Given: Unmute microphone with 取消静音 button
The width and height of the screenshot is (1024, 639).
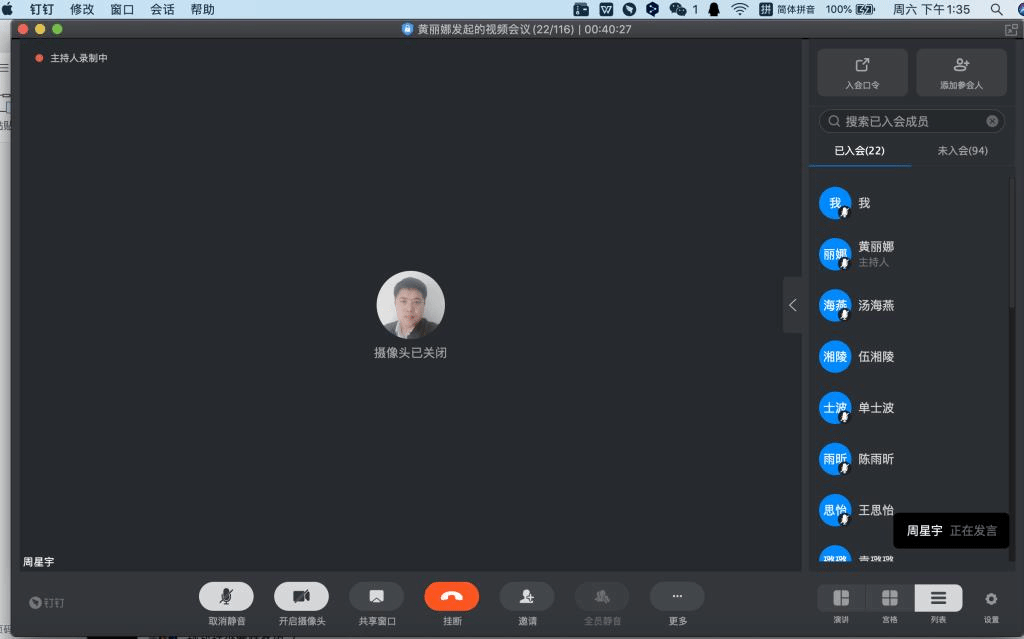Looking at the screenshot, I should point(226,597).
